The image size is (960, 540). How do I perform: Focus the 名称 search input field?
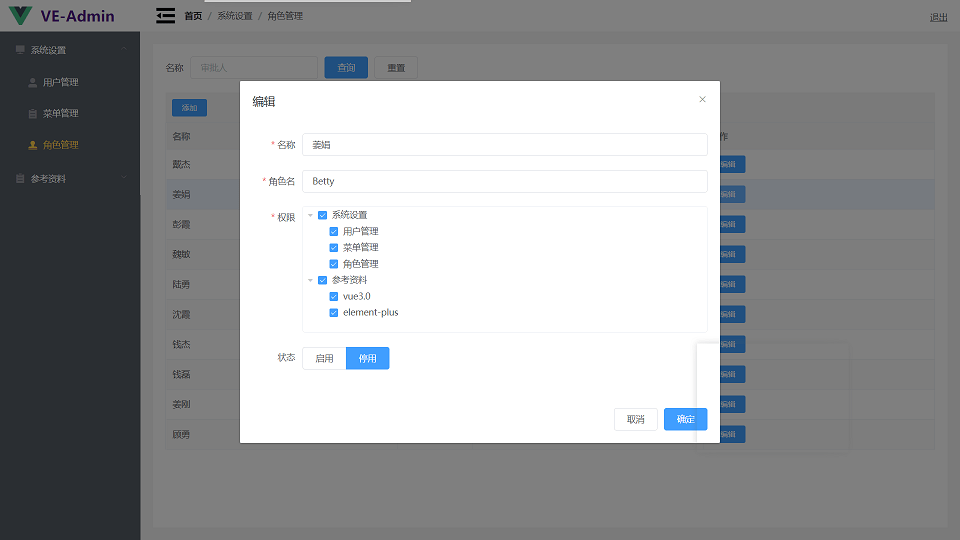coord(253,67)
